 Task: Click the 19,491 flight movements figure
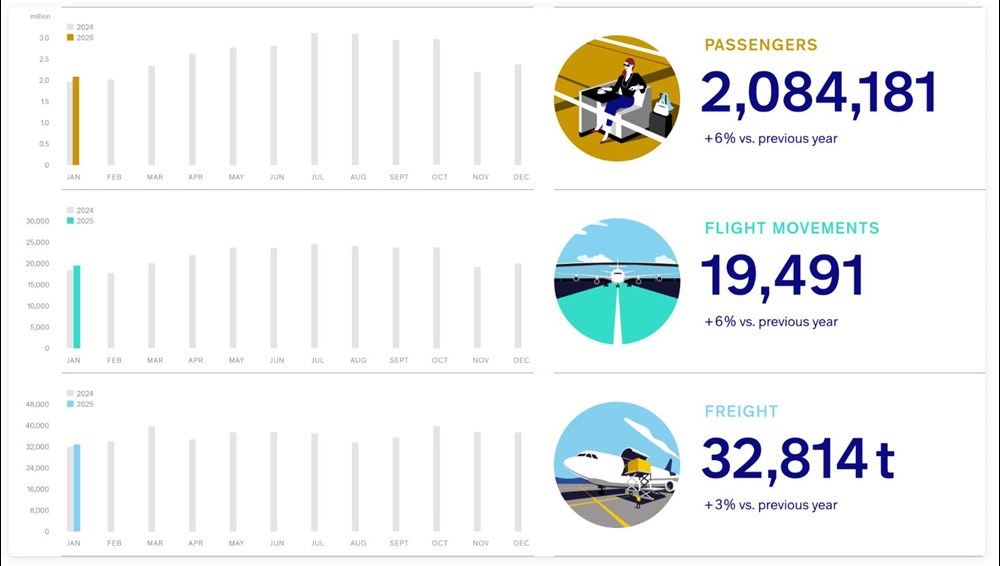coord(783,276)
